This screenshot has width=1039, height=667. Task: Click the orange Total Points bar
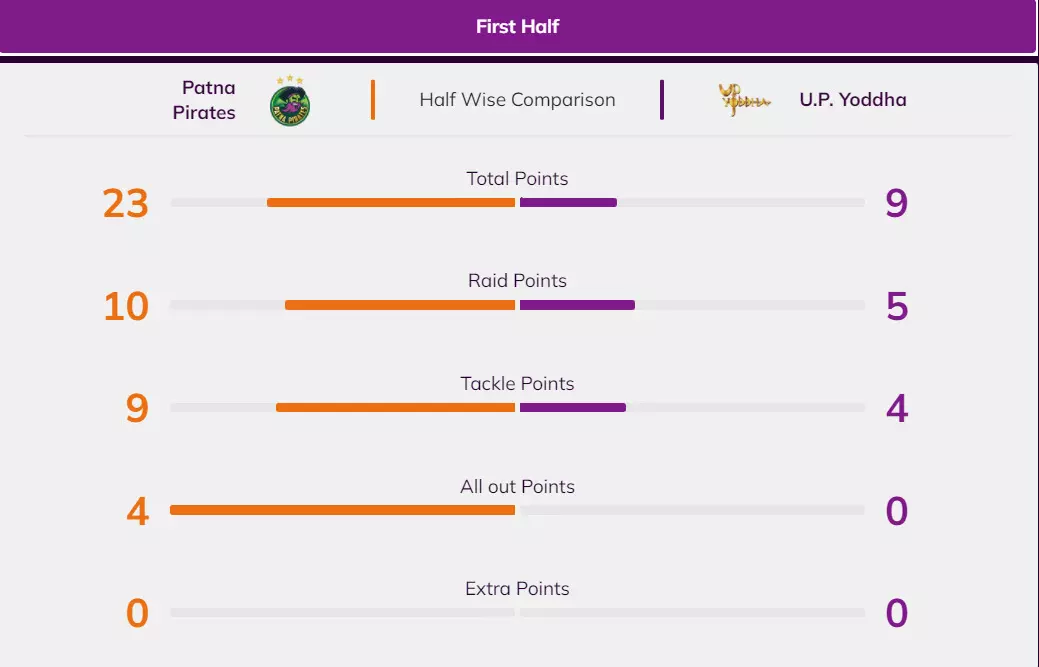391,203
